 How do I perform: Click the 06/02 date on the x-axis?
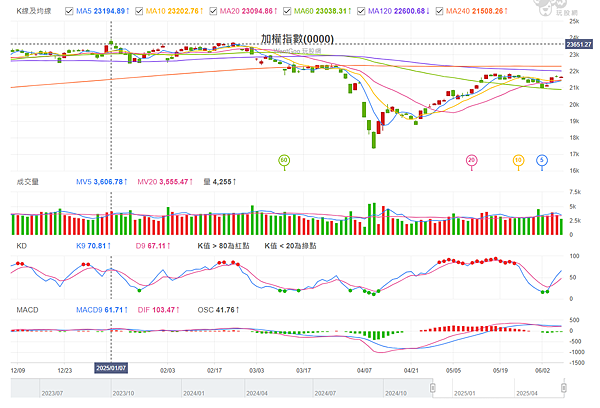pos(542,370)
